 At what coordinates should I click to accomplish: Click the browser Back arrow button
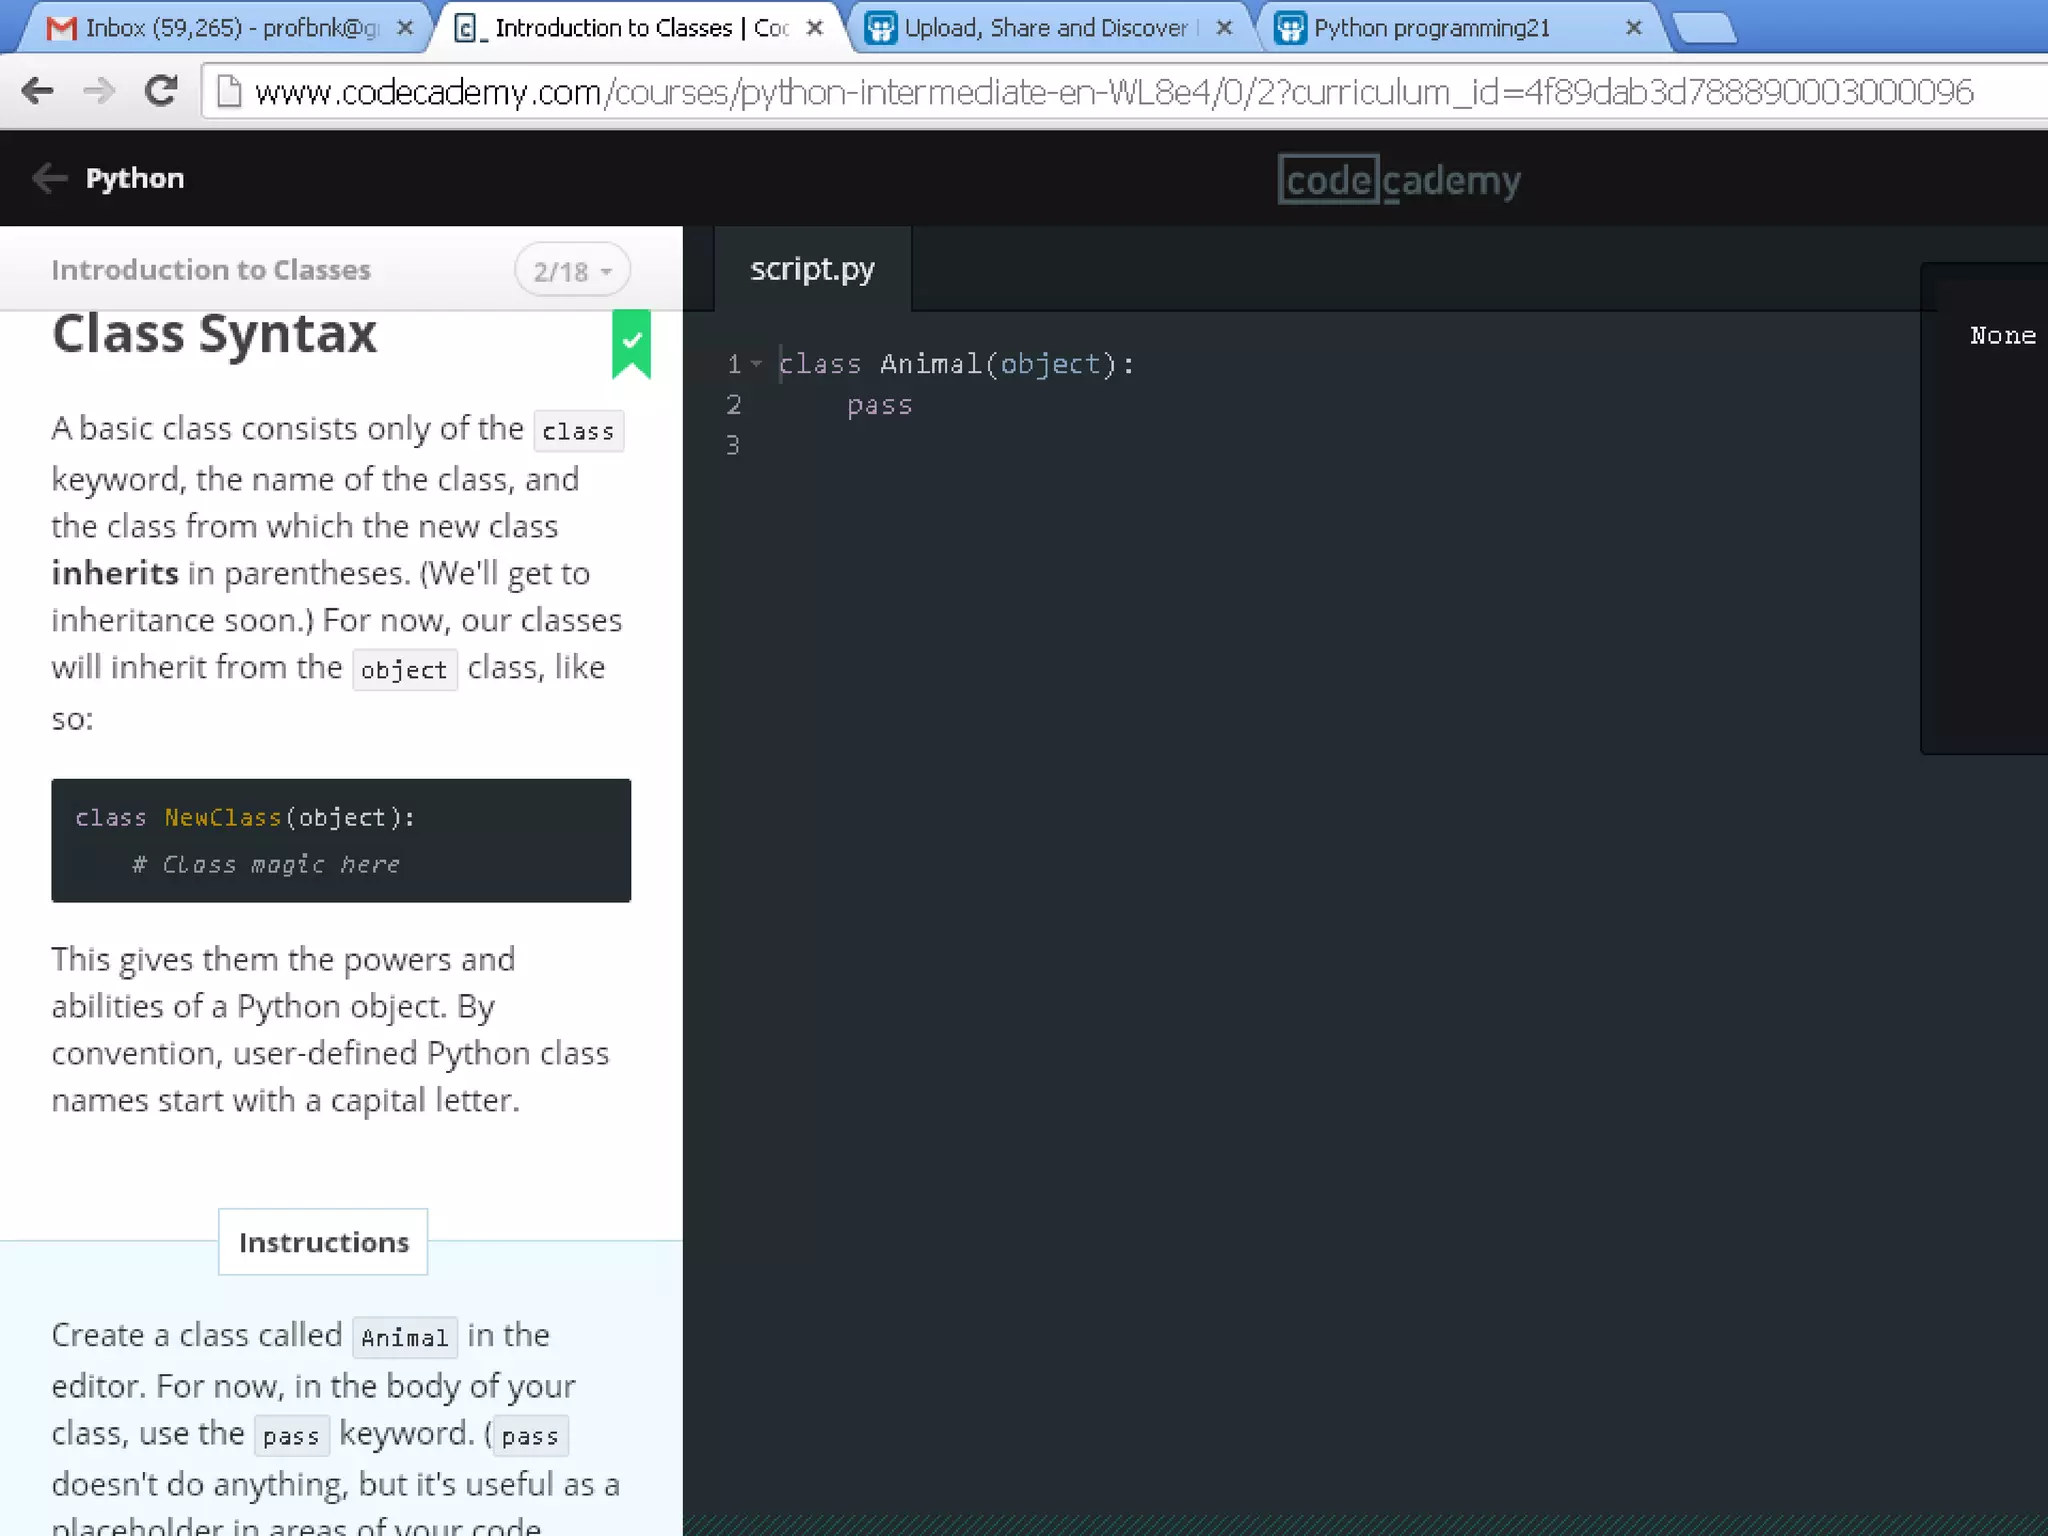[x=37, y=91]
